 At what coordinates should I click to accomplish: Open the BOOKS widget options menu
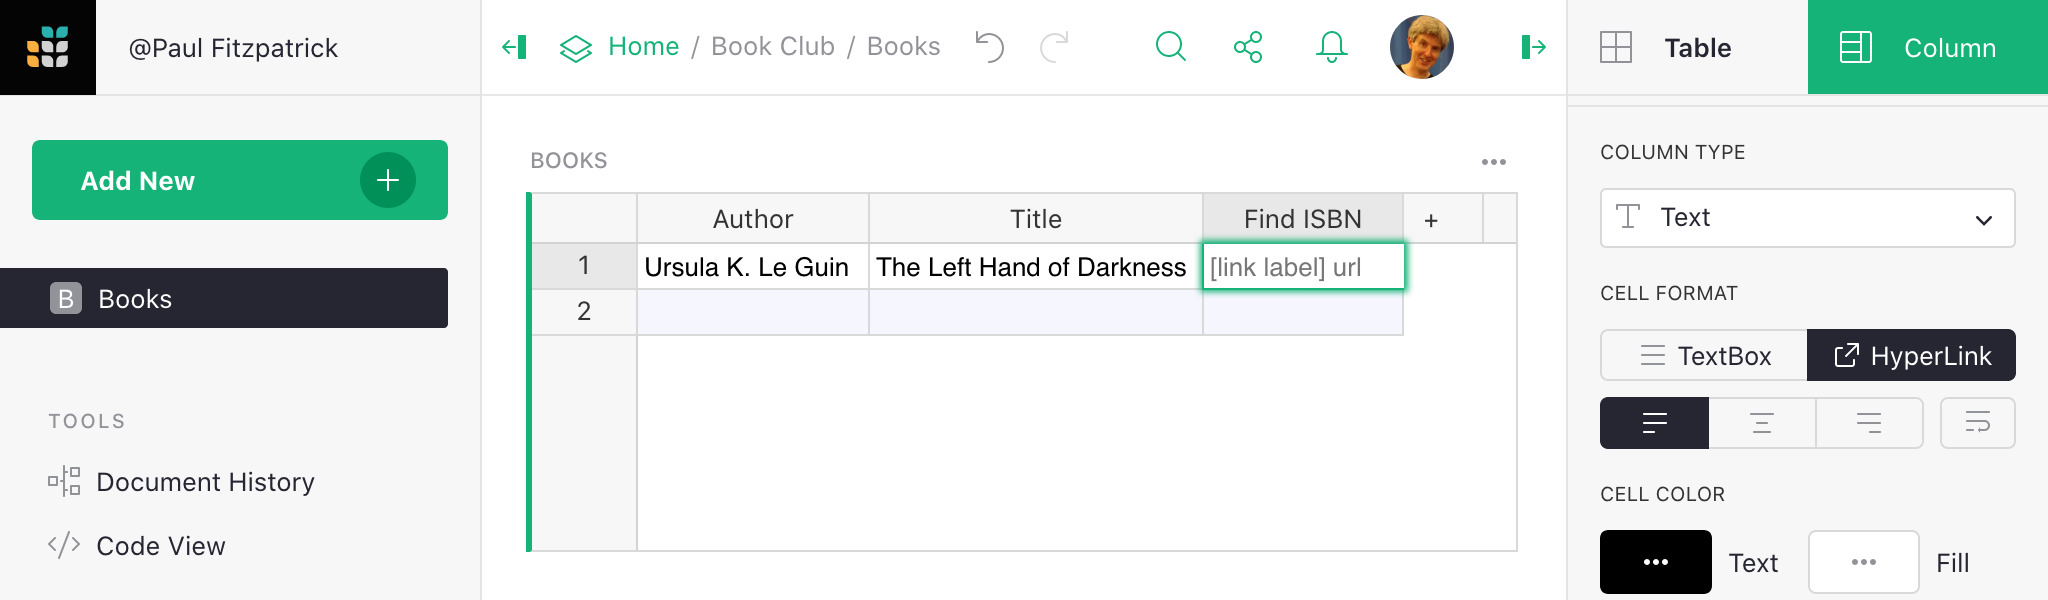point(1494,160)
